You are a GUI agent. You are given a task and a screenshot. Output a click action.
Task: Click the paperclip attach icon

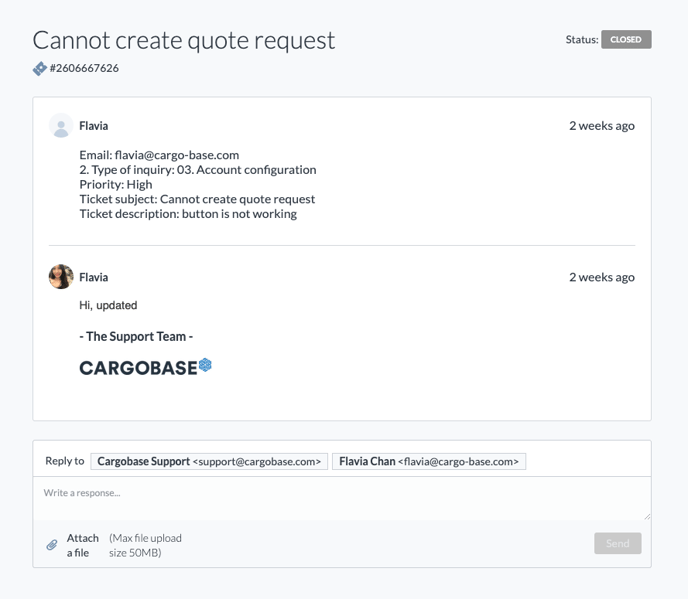coord(52,545)
